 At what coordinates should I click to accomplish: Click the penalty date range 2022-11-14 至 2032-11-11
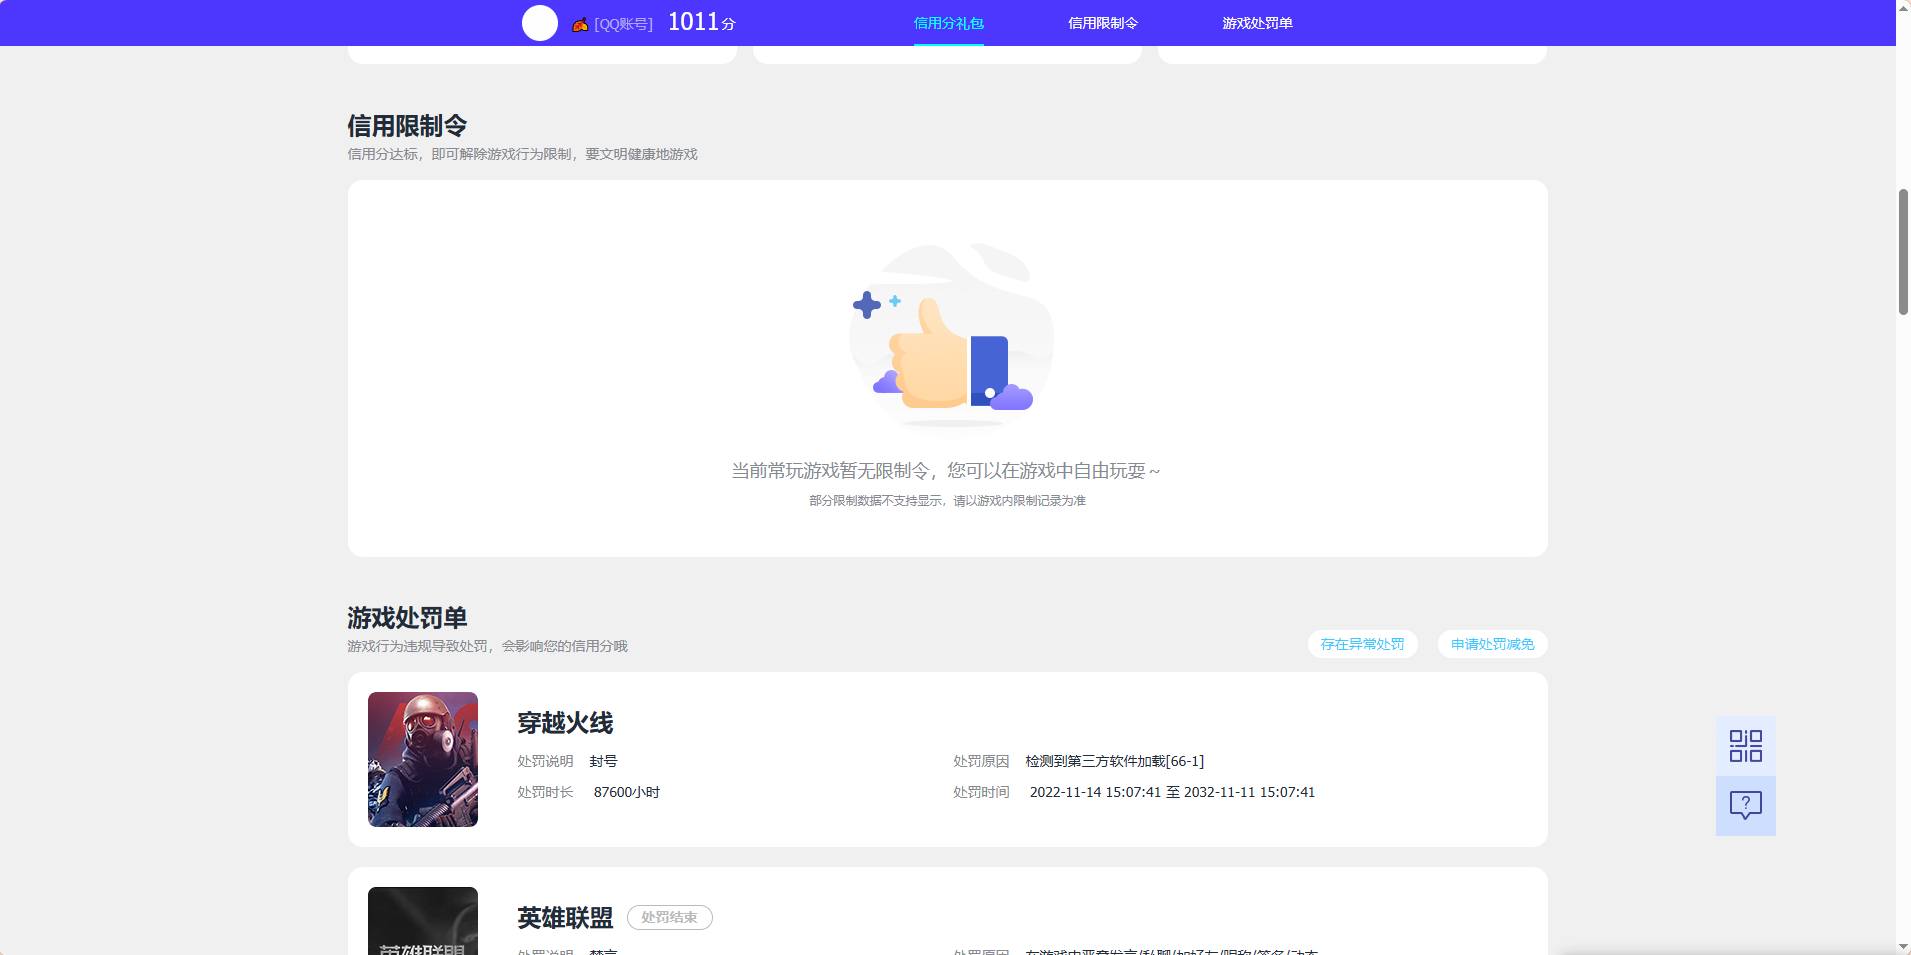[1172, 792]
